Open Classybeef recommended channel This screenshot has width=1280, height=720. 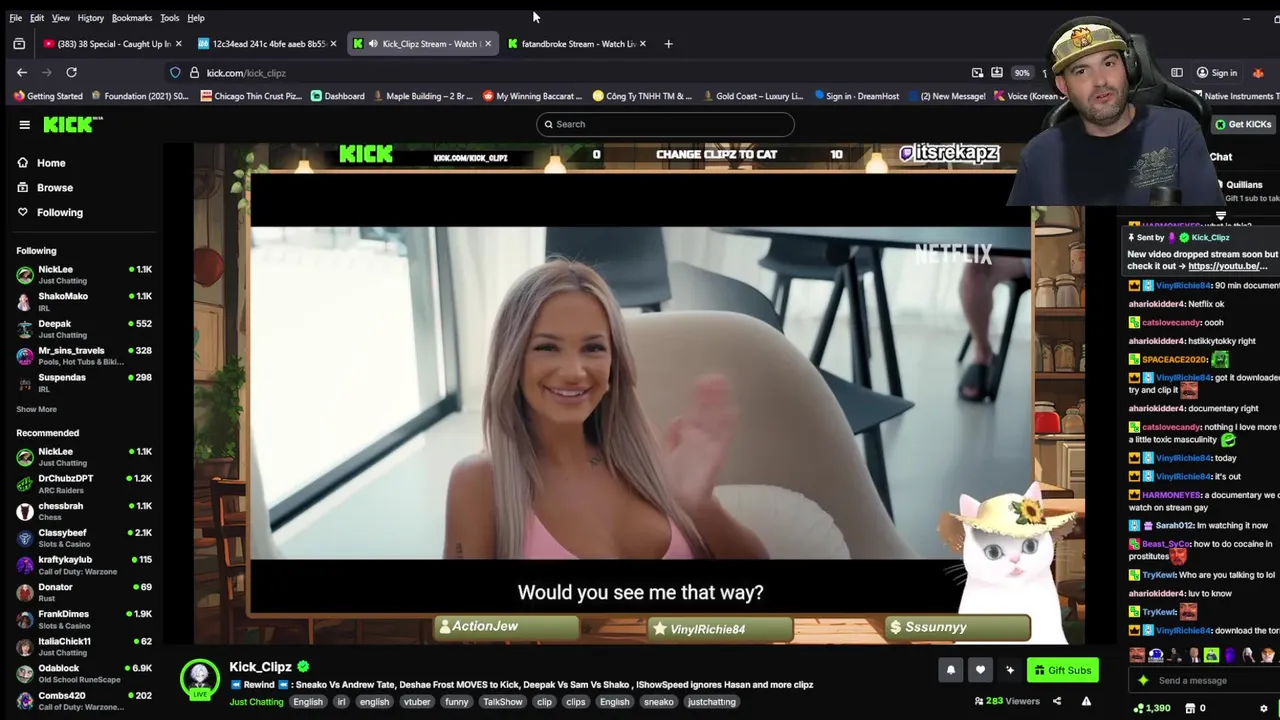[x=84, y=538]
